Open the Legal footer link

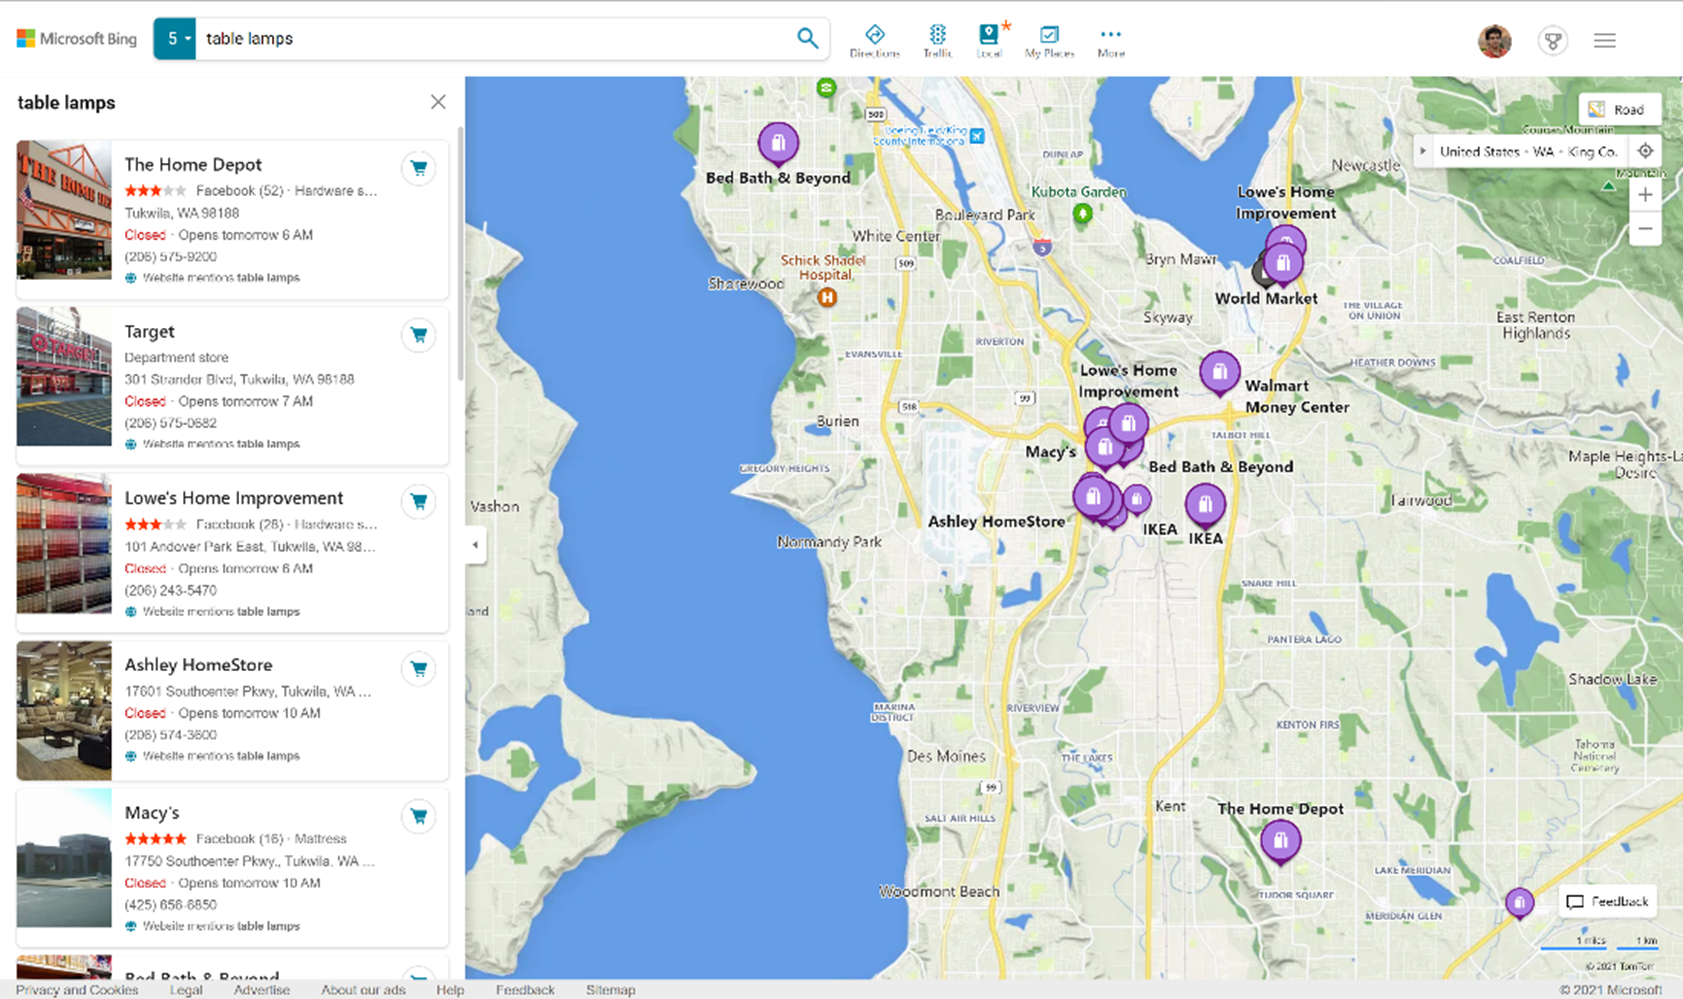186,990
